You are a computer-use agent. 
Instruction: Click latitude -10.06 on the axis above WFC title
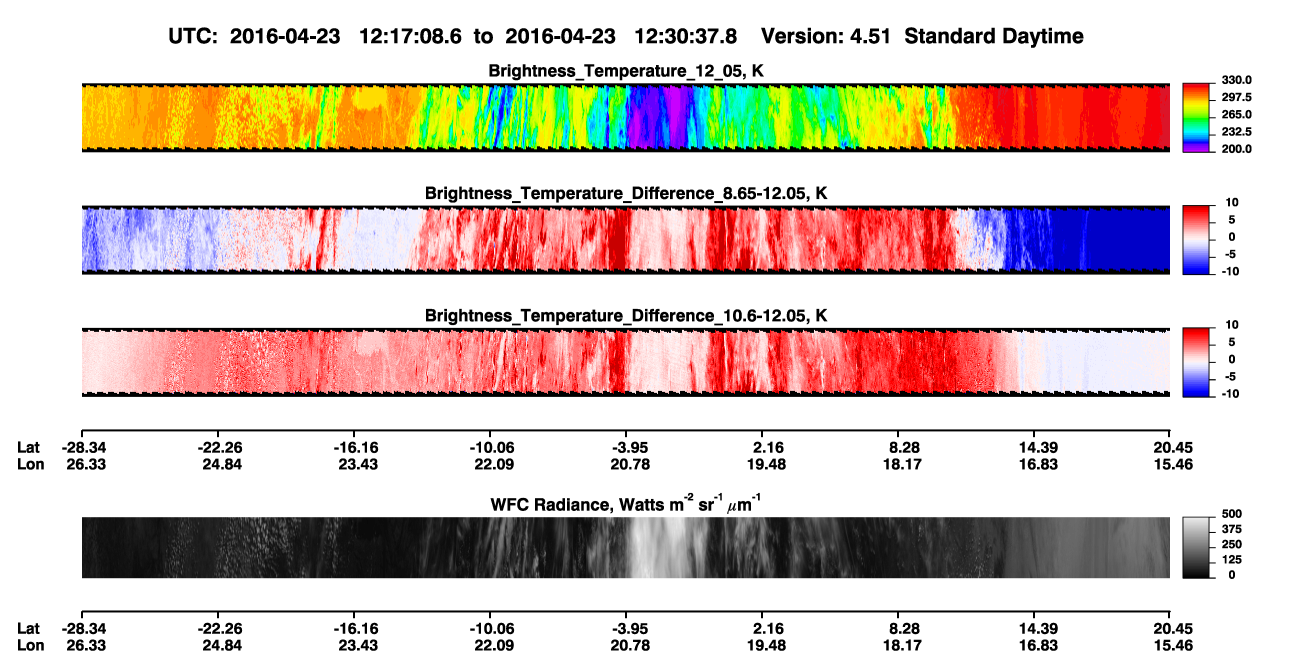point(490,447)
